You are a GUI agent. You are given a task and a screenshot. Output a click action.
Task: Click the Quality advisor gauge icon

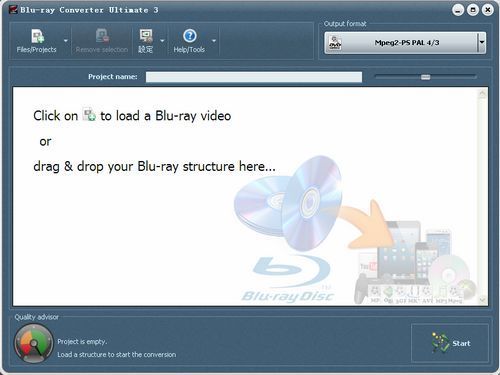pos(33,344)
